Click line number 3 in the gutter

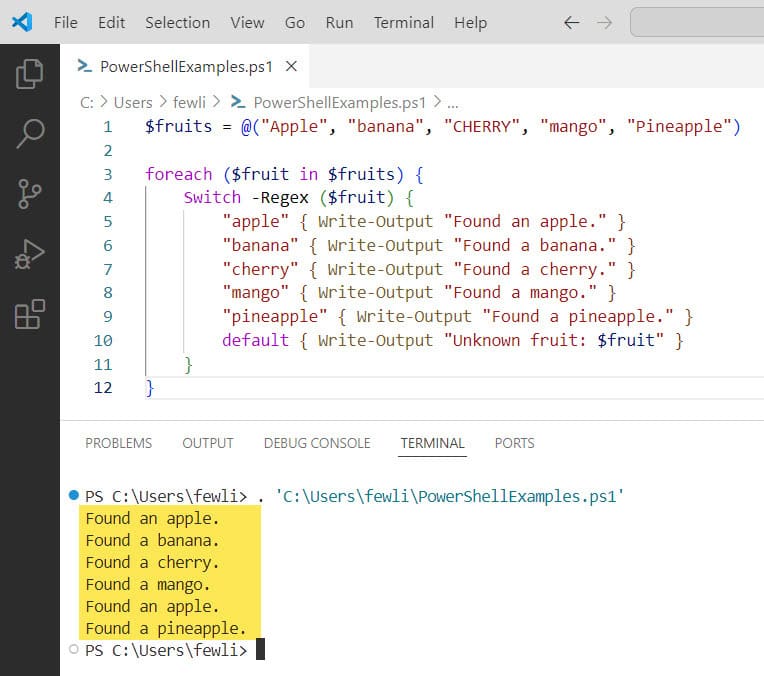[108, 174]
